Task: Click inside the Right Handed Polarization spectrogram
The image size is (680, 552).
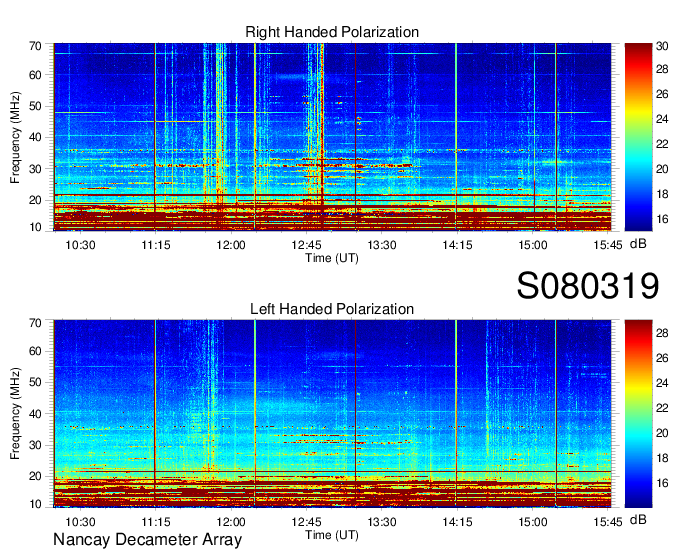Action: (332, 137)
